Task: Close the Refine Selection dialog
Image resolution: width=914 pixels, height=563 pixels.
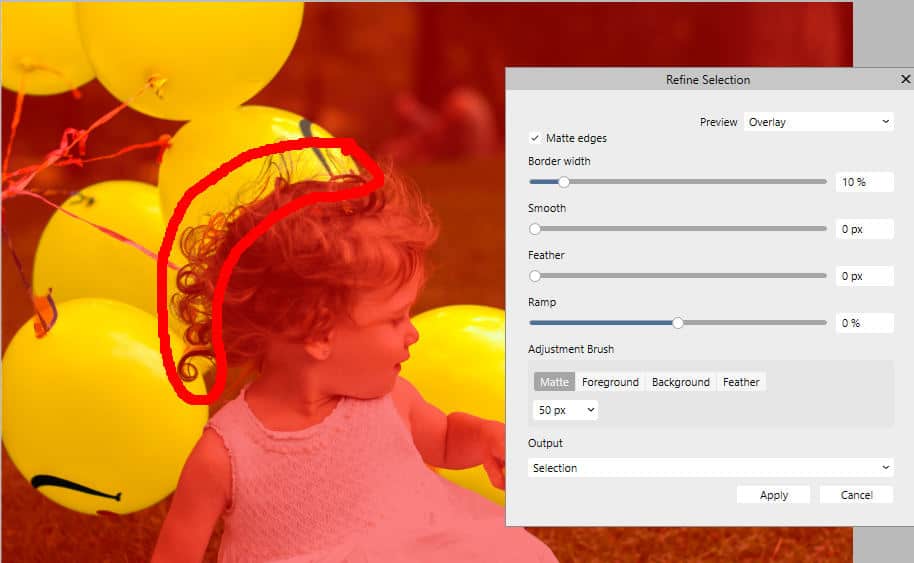Action: [905, 79]
